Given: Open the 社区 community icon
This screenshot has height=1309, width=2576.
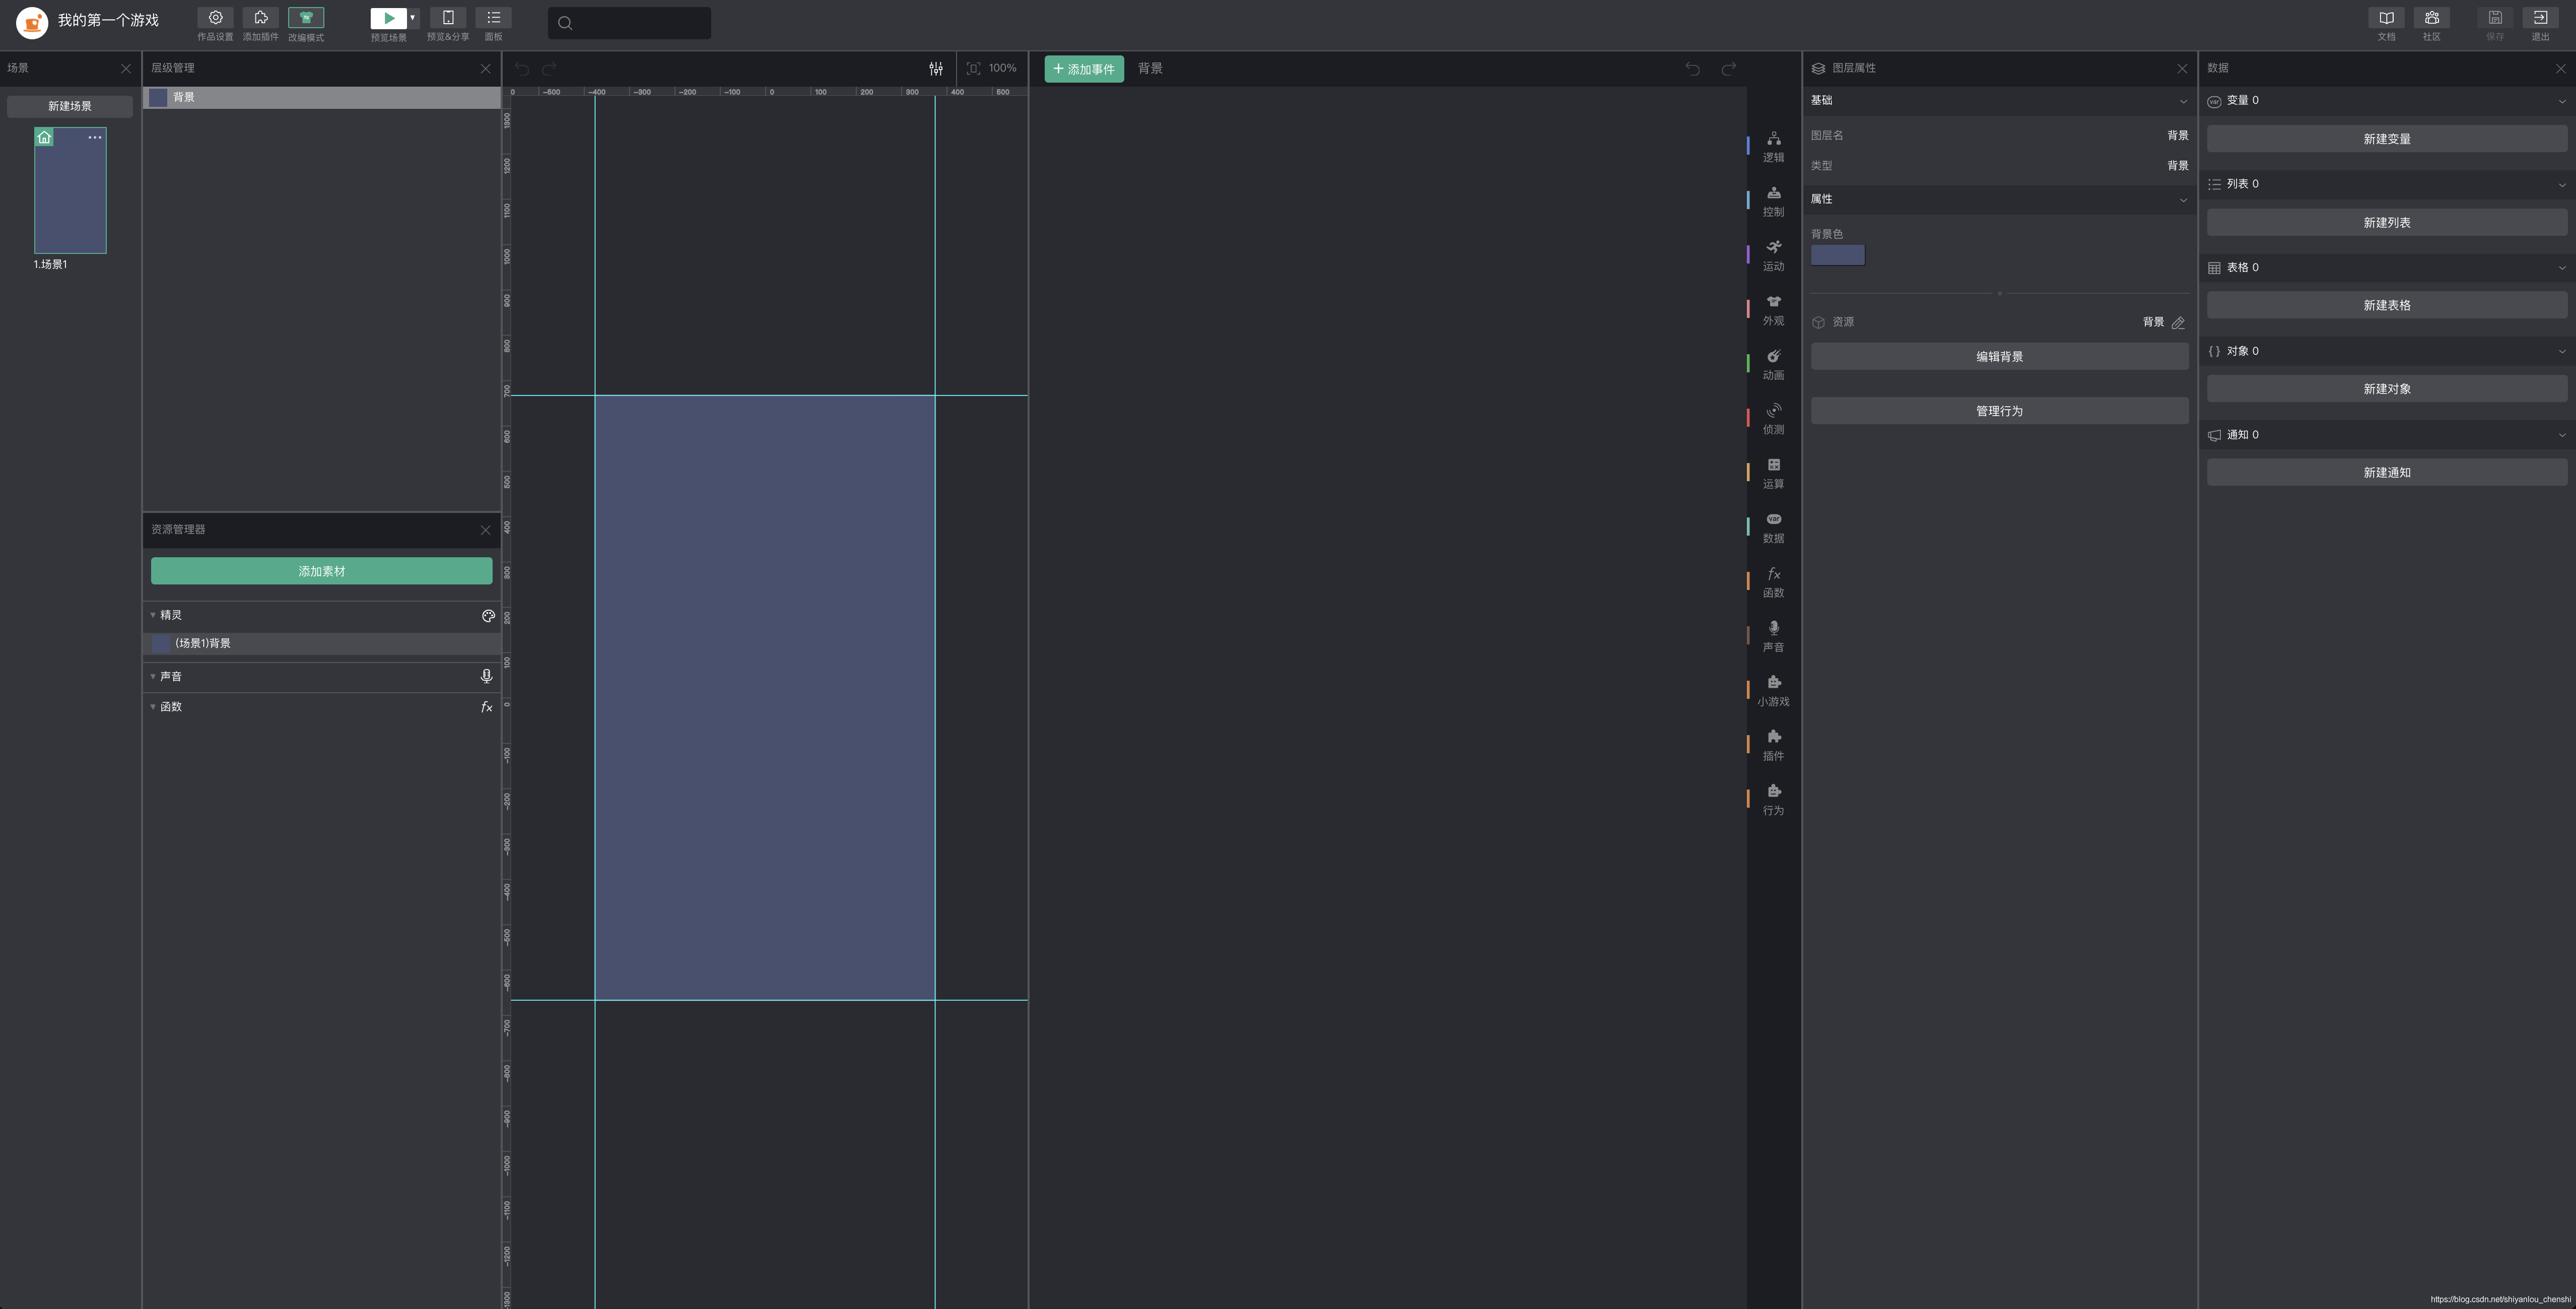Looking at the screenshot, I should coord(2431,18).
